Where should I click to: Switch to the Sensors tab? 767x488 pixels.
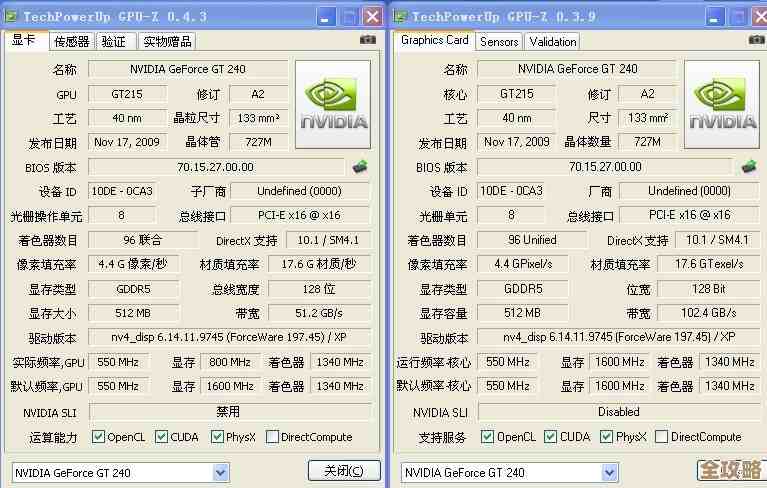(499, 42)
